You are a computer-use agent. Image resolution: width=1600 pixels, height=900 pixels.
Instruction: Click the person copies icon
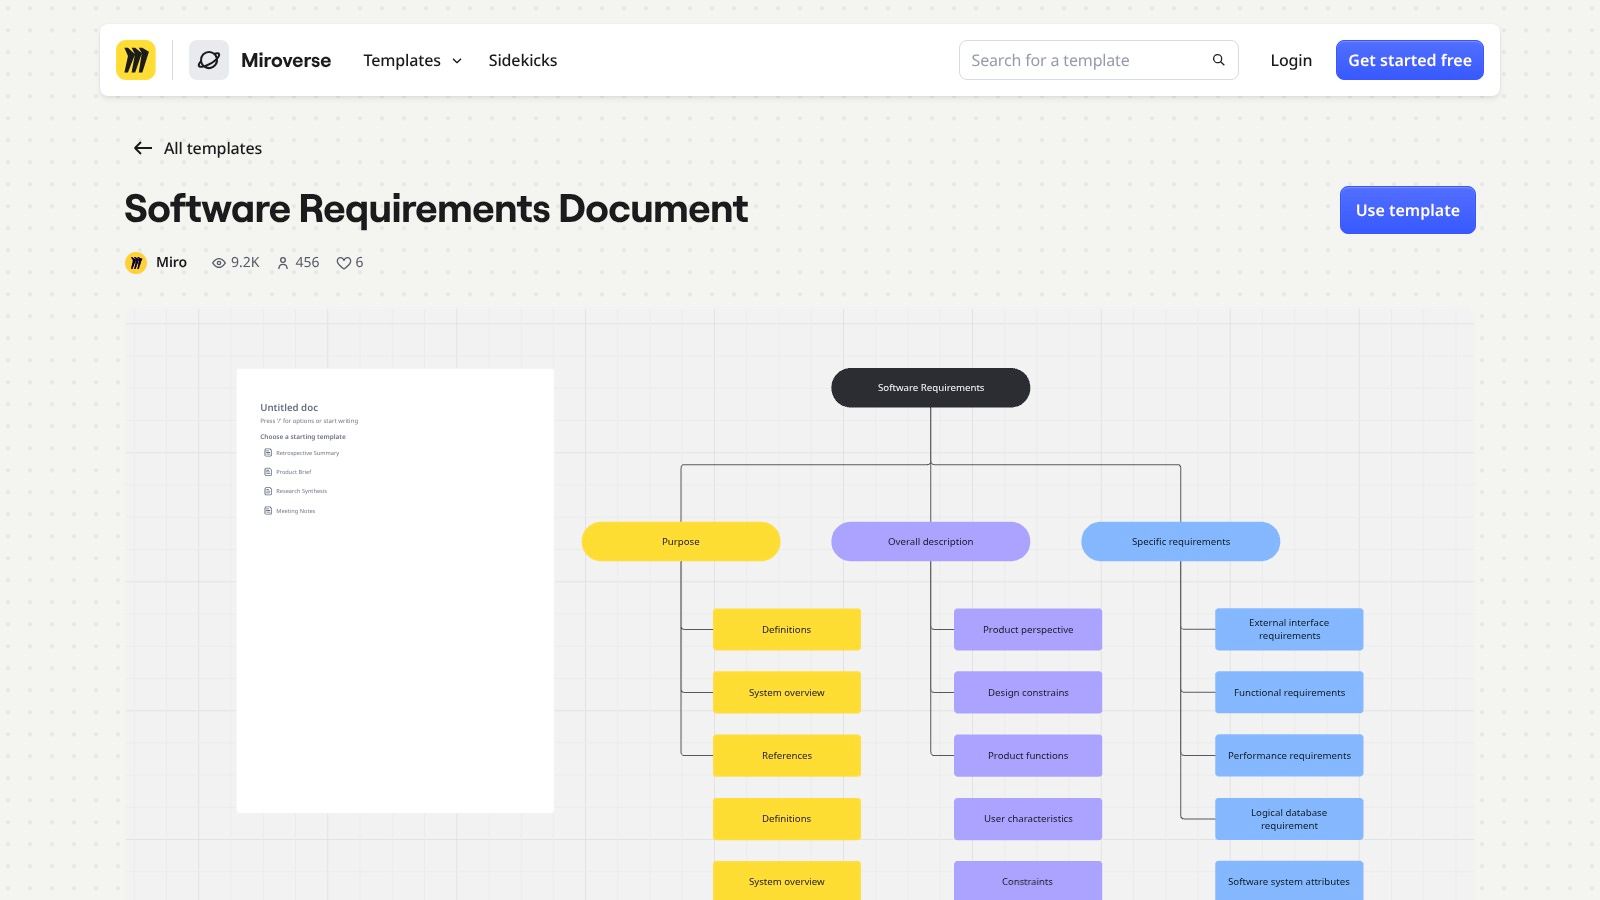coord(283,263)
